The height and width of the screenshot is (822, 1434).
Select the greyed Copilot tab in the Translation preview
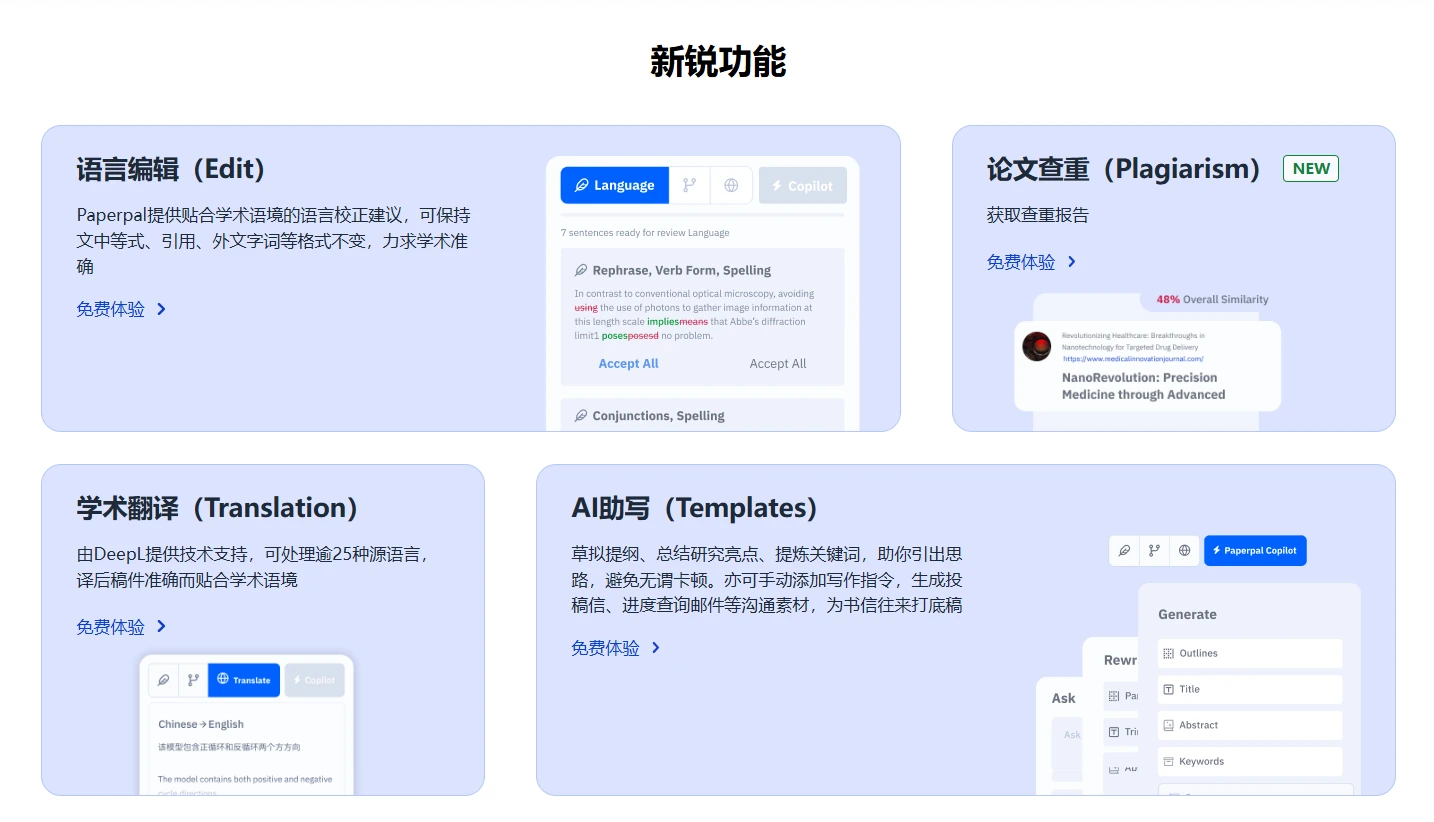(x=314, y=680)
